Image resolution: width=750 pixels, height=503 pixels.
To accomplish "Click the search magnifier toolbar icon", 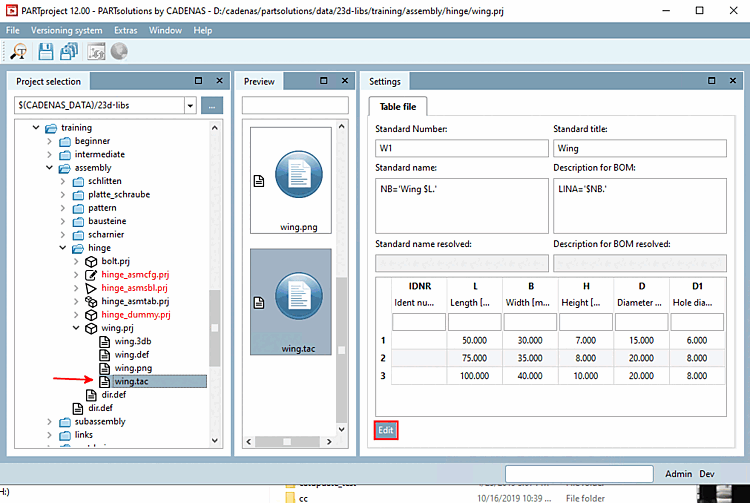I will pos(19,52).
